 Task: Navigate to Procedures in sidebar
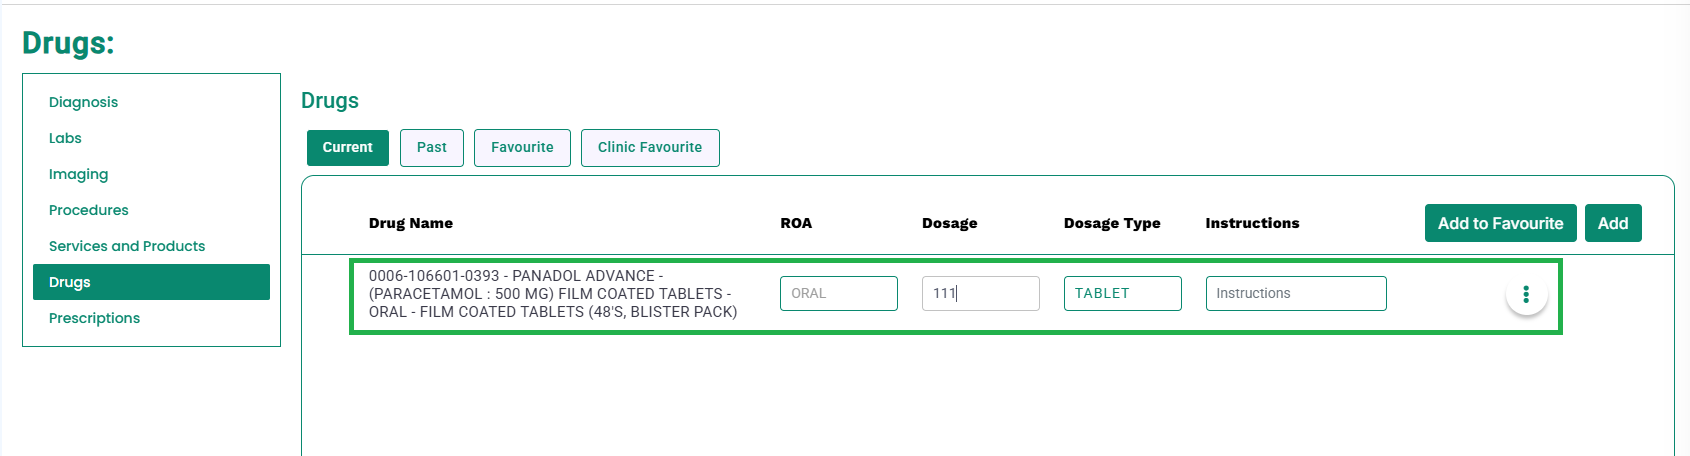point(88,210)
